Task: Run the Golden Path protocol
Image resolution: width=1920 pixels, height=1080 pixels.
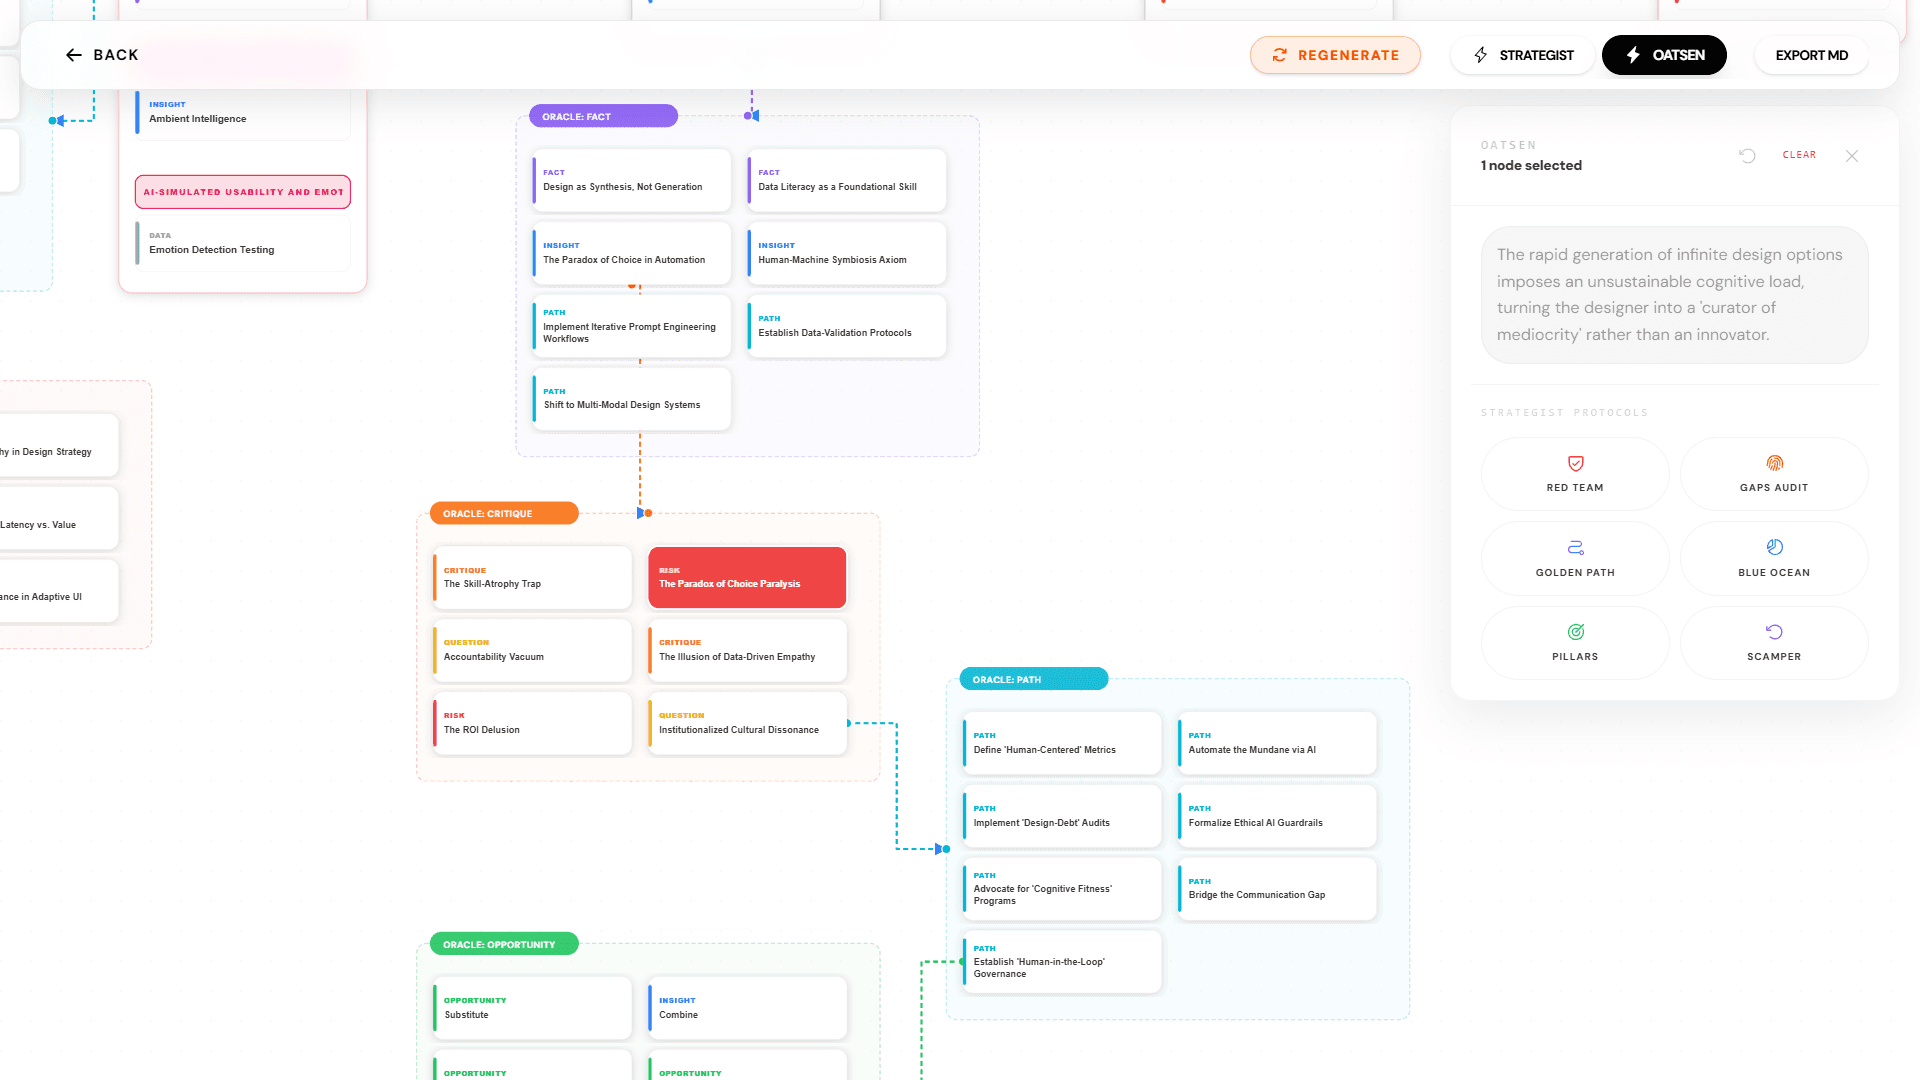Action: tap(1575, 558)
